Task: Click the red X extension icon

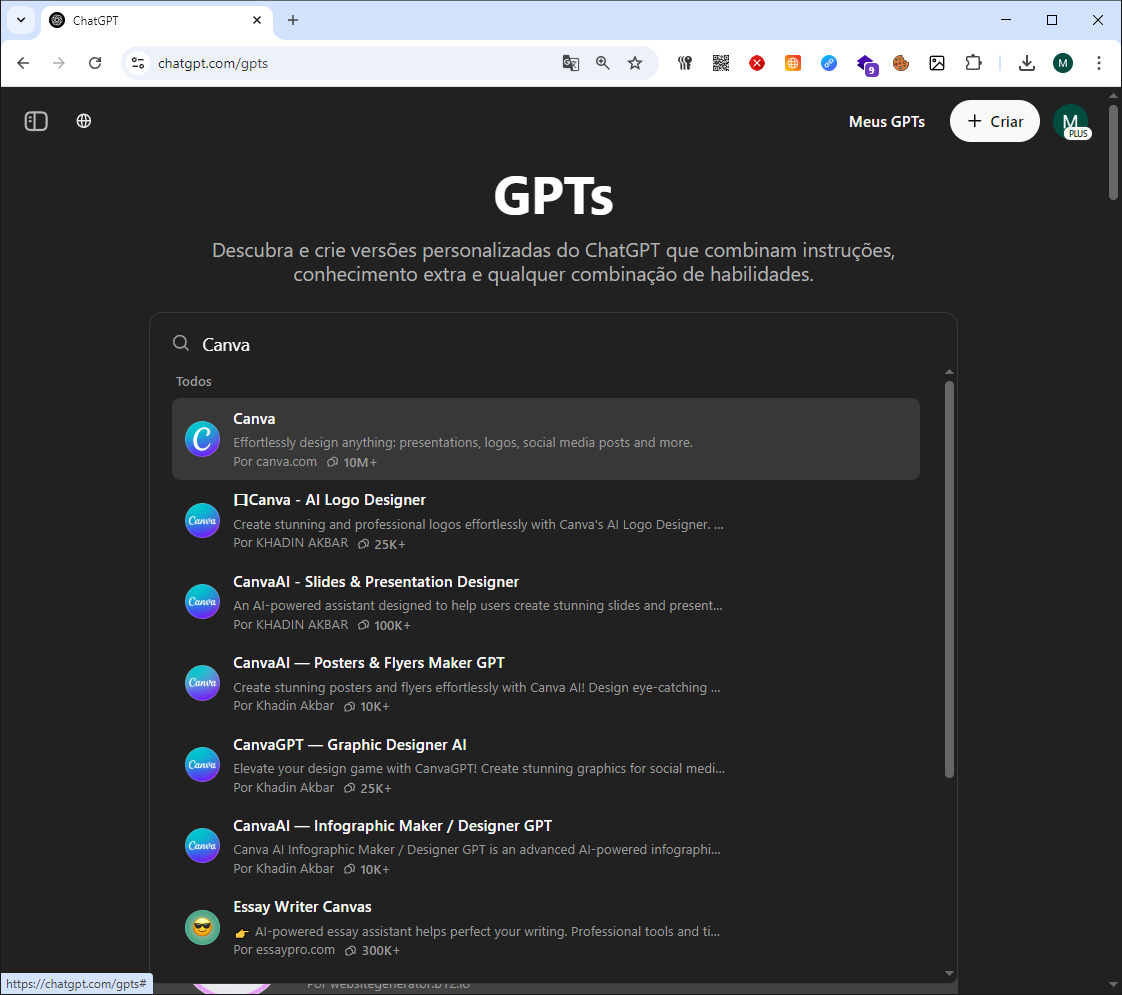Action: click(x=756, y=63)
